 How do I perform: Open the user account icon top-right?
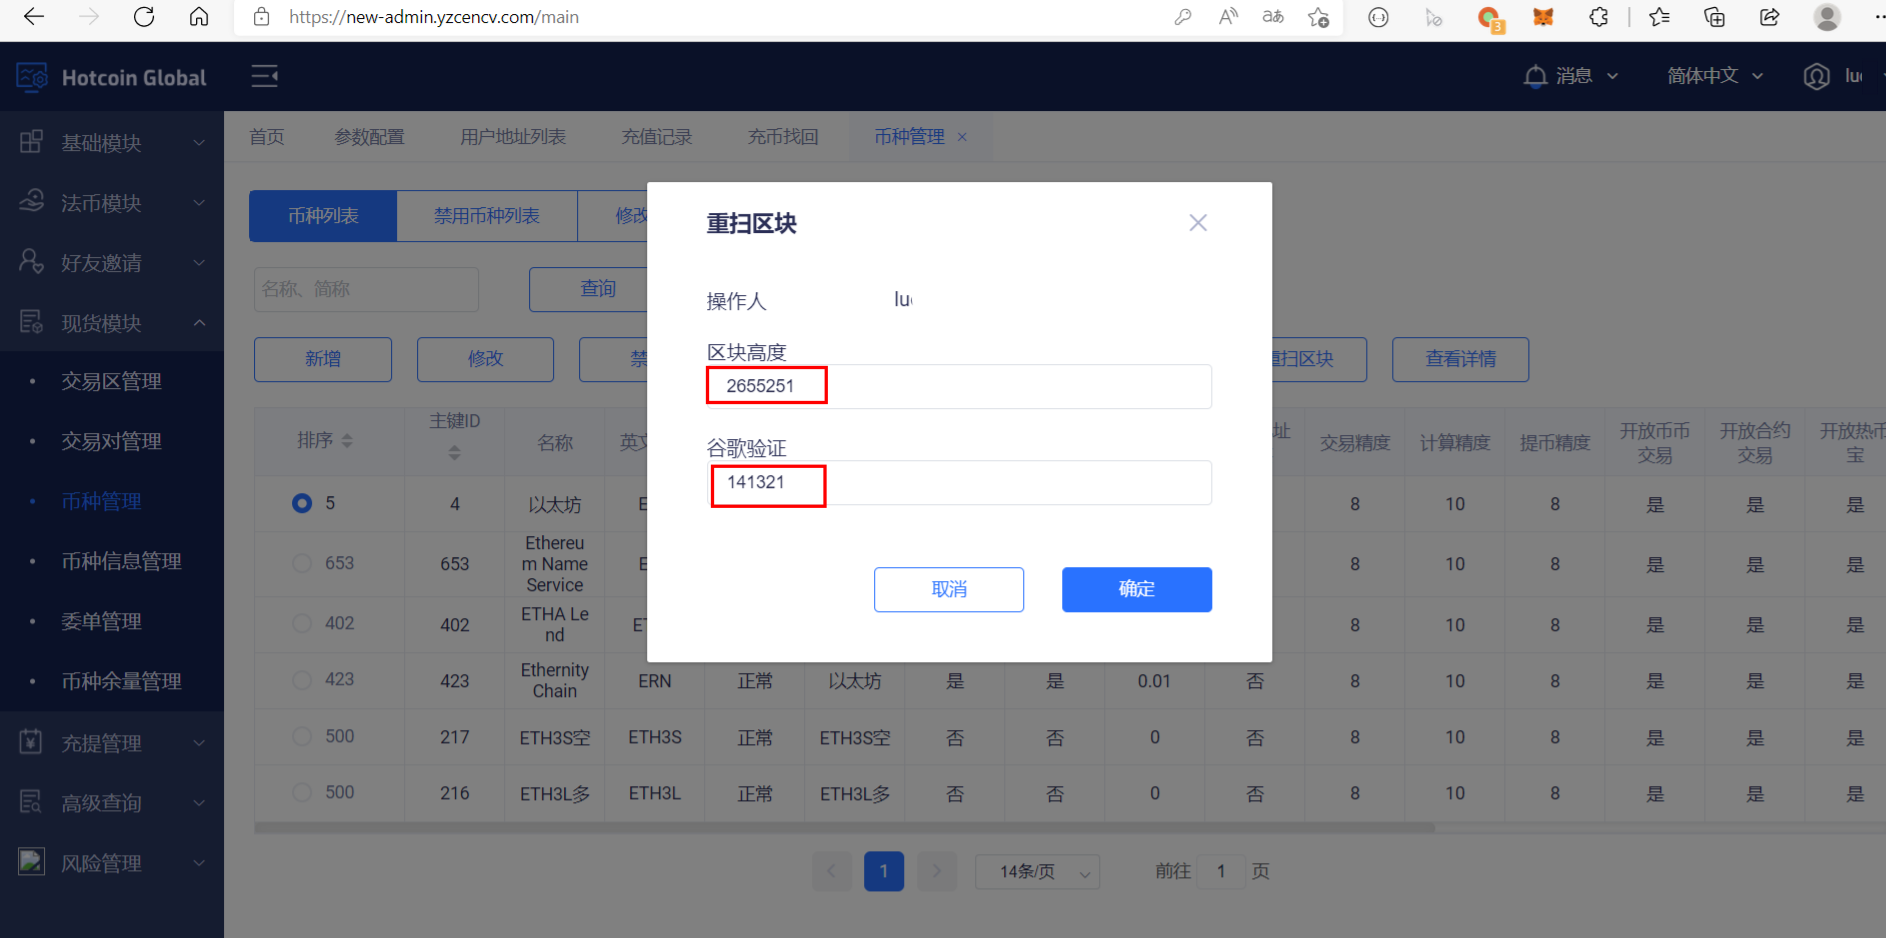click(x=1817, y=75)
